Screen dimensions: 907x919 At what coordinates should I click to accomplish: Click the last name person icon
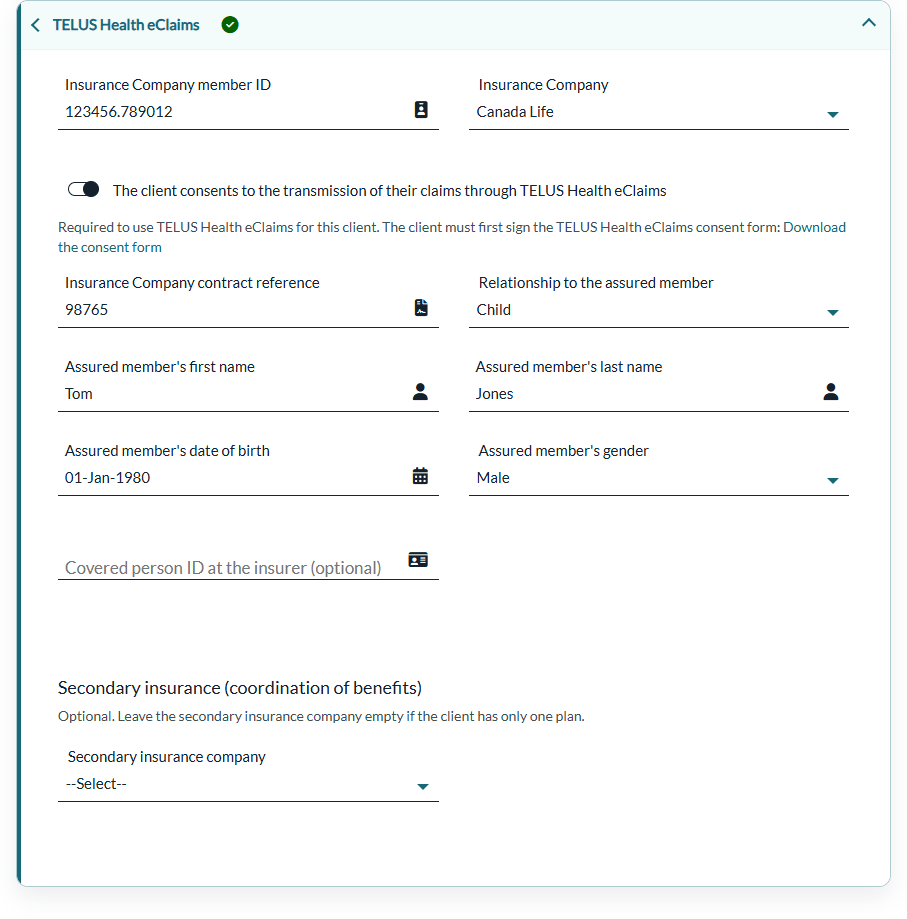[831, 392]
